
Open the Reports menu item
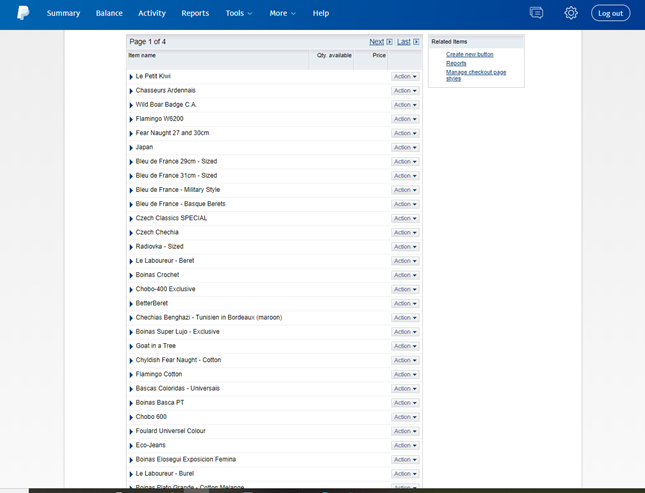tap(195, 13)
